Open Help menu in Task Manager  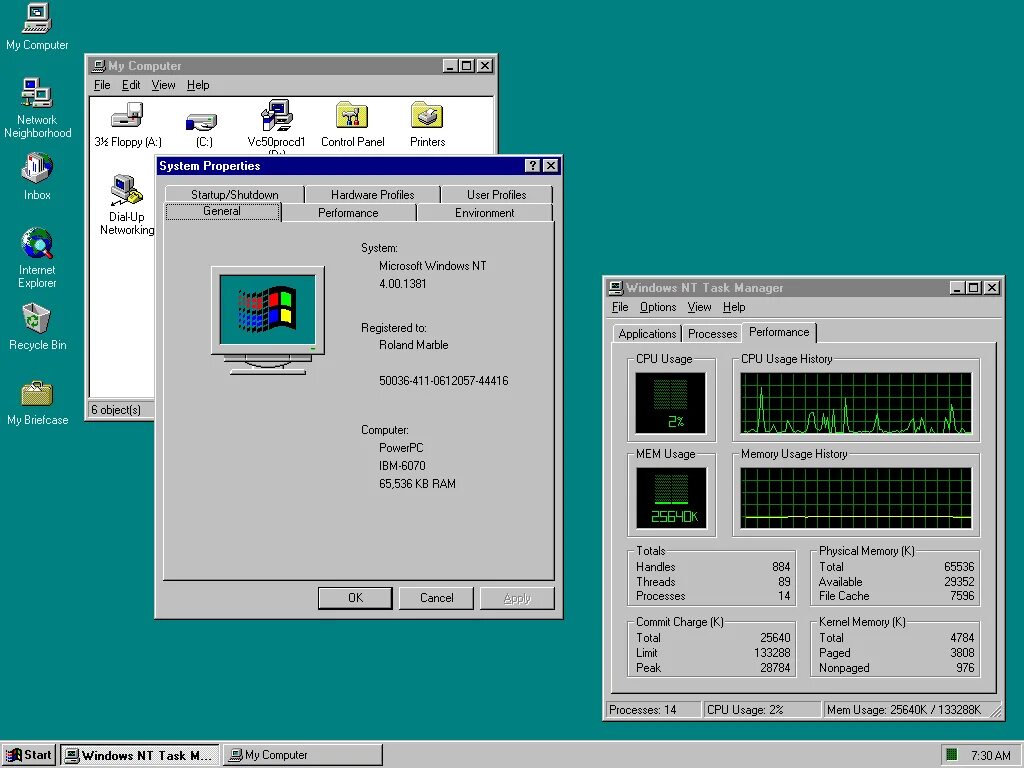pos(734,307)
